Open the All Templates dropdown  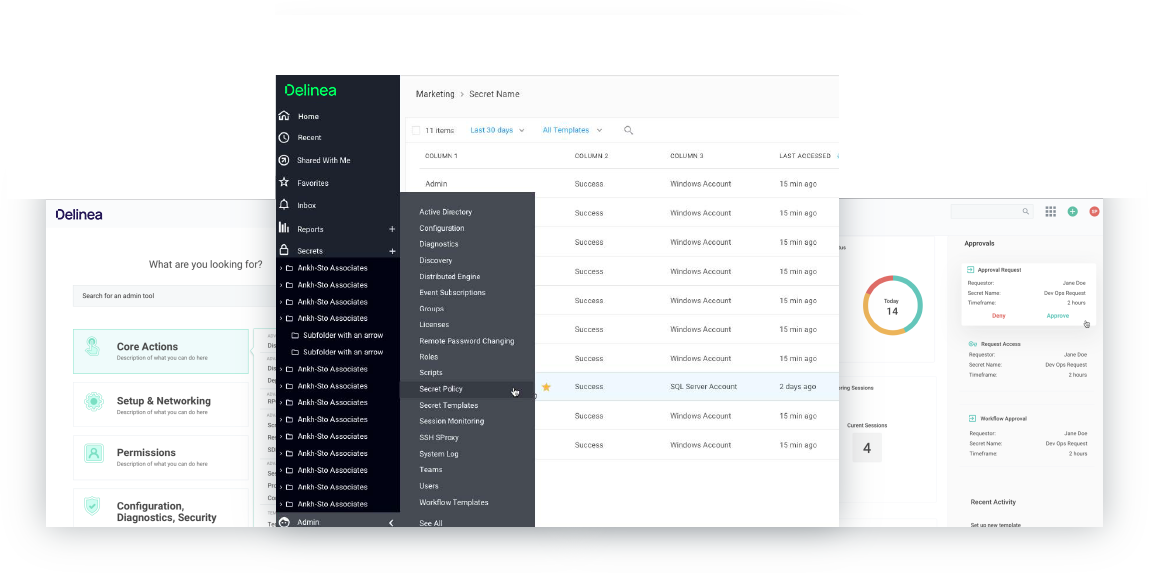point(572,130)
